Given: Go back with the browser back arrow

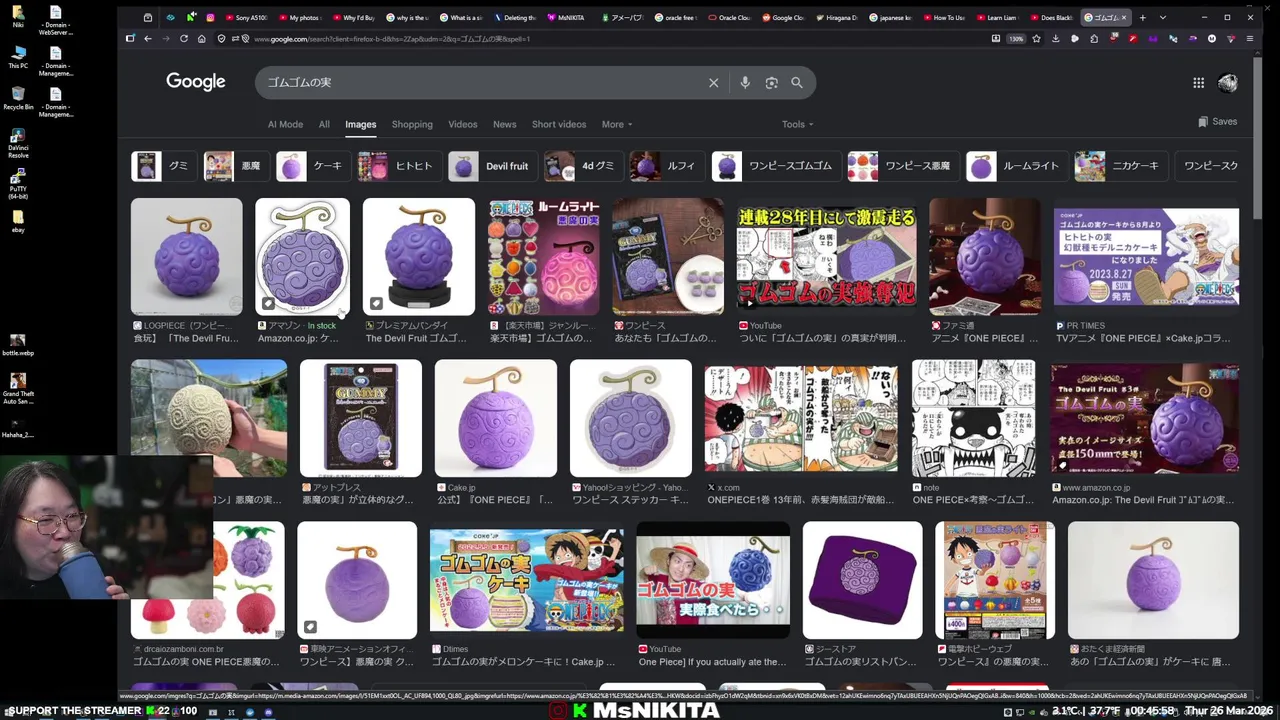Looking at the screenshot, I should tap(147, 39).
